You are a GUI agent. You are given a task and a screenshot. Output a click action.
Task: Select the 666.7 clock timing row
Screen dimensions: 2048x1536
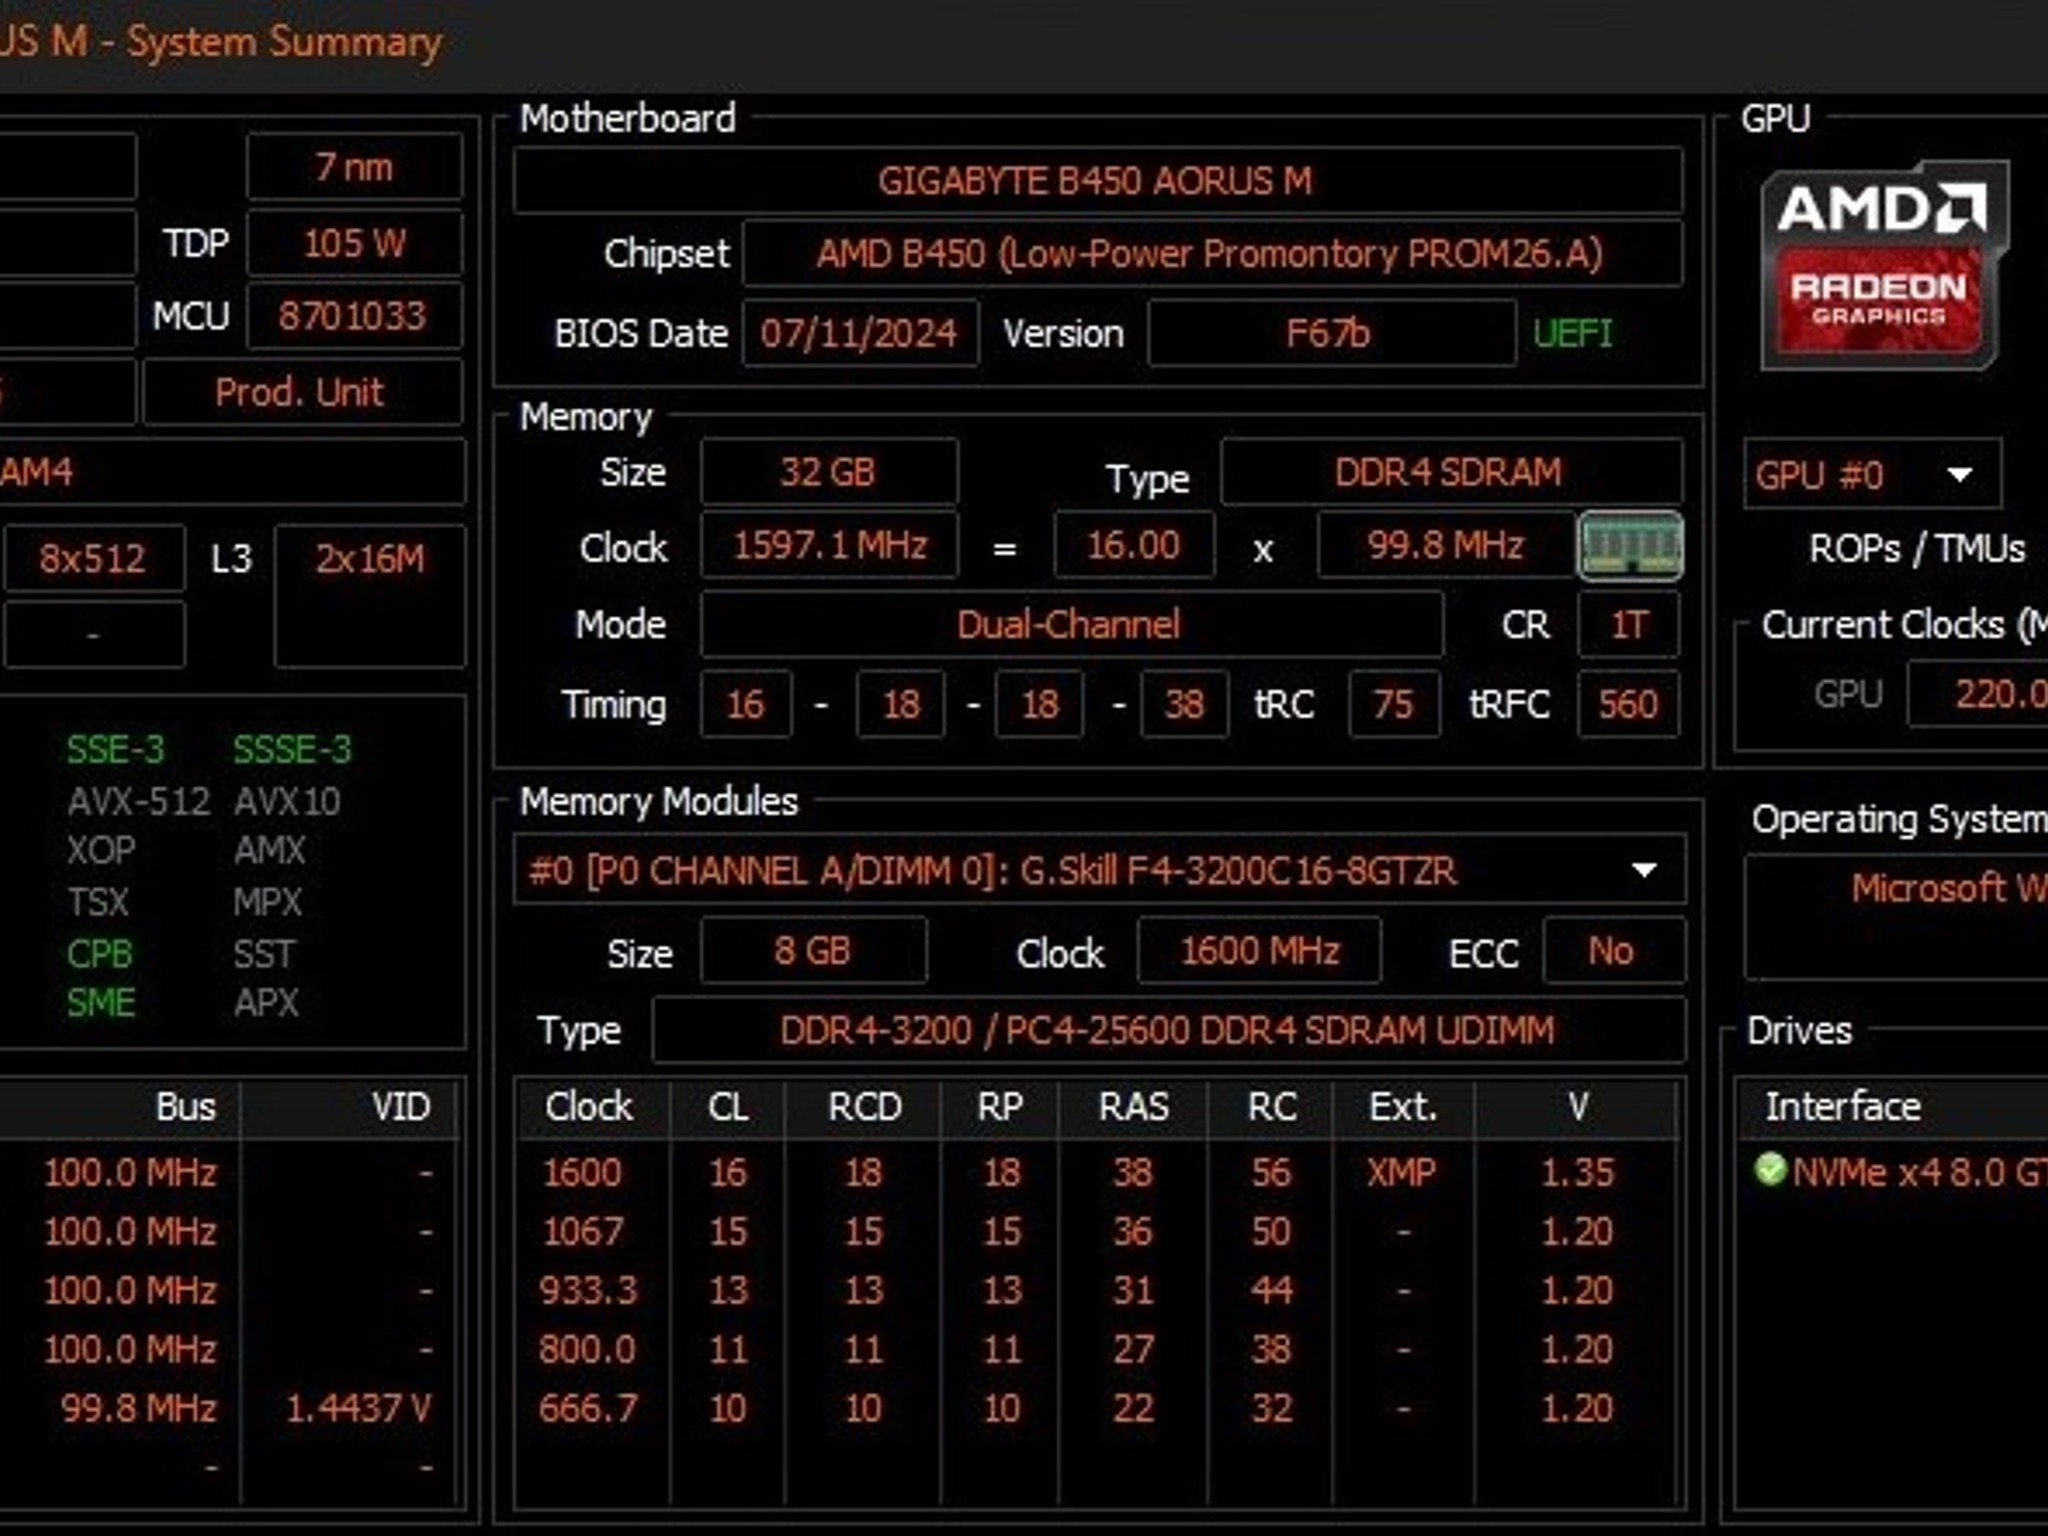point(1098,1408)
